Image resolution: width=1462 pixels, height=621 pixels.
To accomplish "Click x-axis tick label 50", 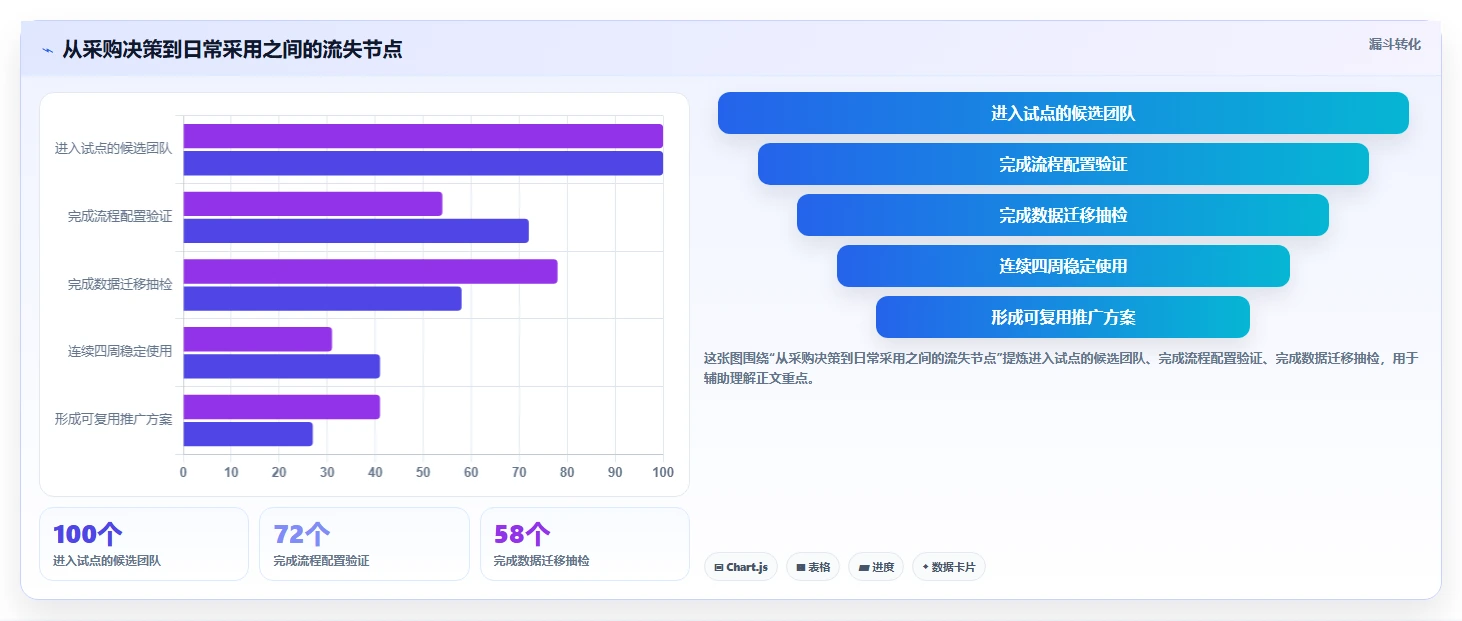I will coord(423,472).
